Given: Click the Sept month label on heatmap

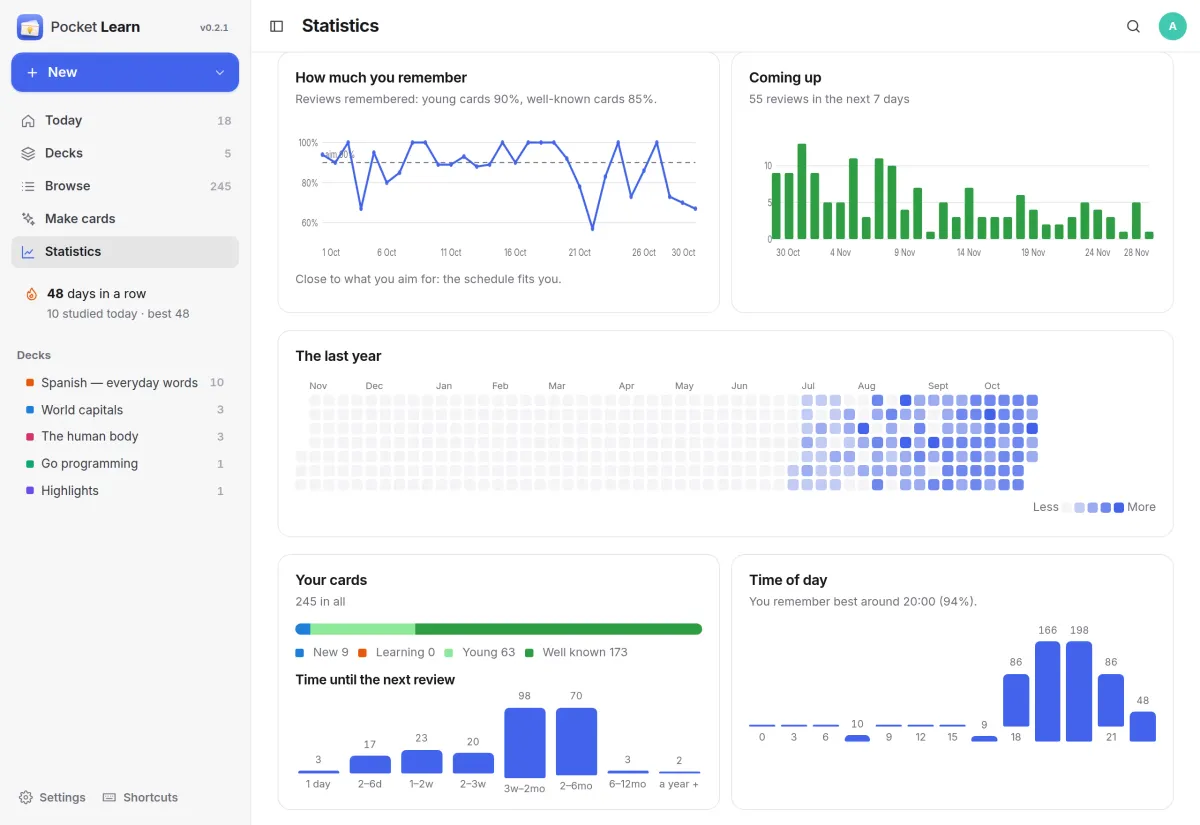Looking at the screenshot, I should [938, 385].
